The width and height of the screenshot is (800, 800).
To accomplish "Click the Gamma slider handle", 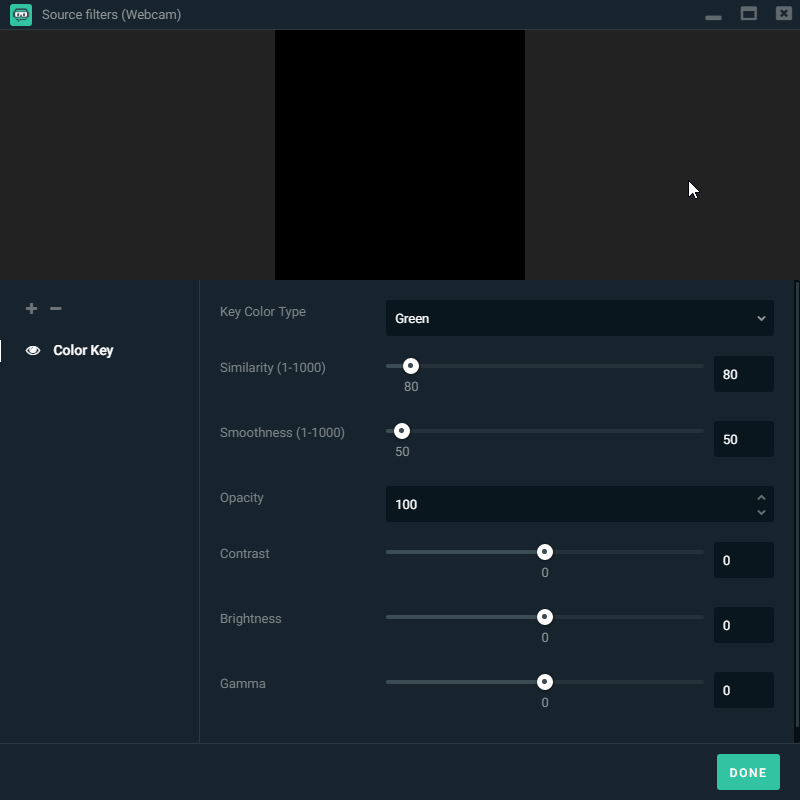I will coord(545,682).
